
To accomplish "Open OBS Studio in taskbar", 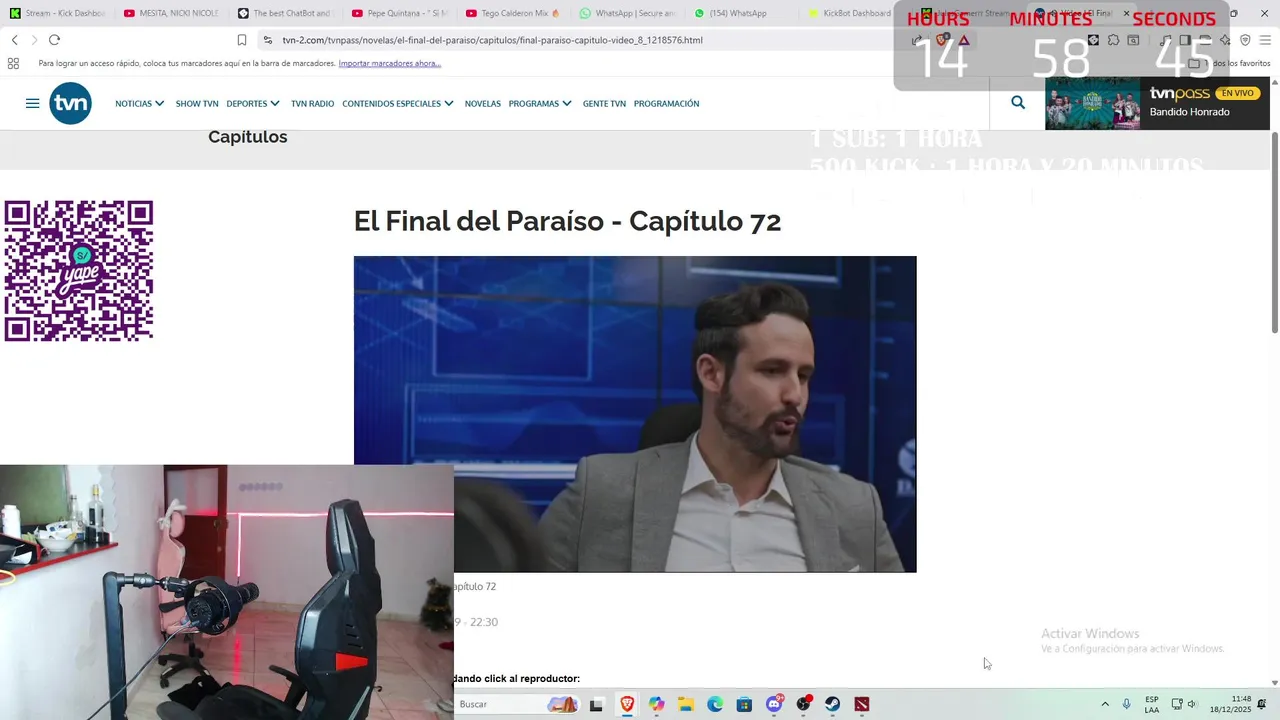I will click(x=803, y=704).
